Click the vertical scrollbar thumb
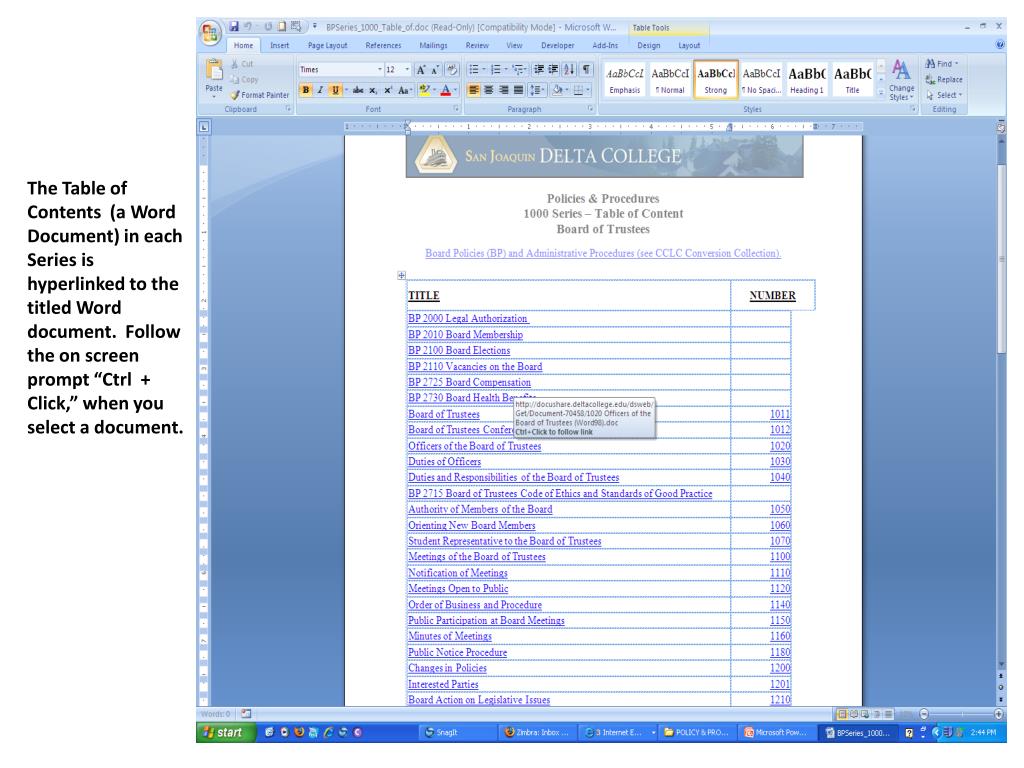 [x=1000, y=258]
